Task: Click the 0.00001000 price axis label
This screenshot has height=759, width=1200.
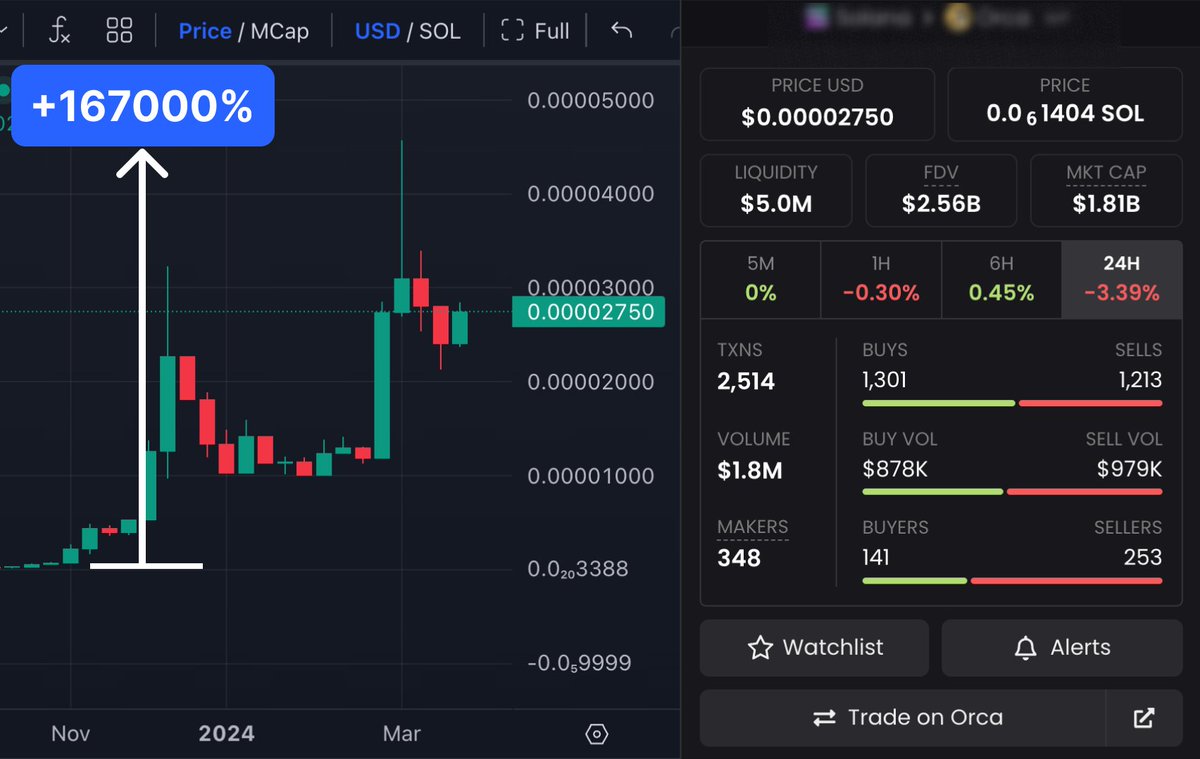Action: 591,476
